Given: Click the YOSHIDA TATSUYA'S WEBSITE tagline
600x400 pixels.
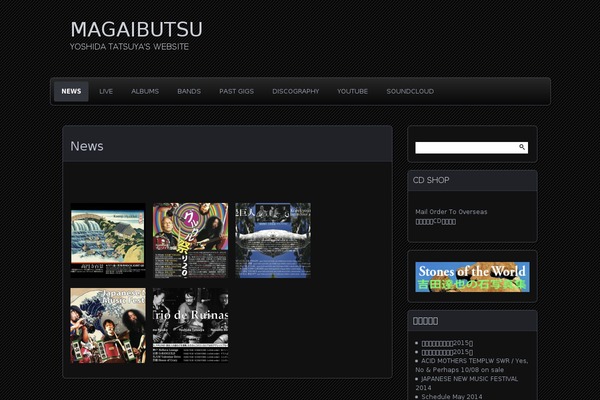Looking at the screenshot, I should click(129, 47).
